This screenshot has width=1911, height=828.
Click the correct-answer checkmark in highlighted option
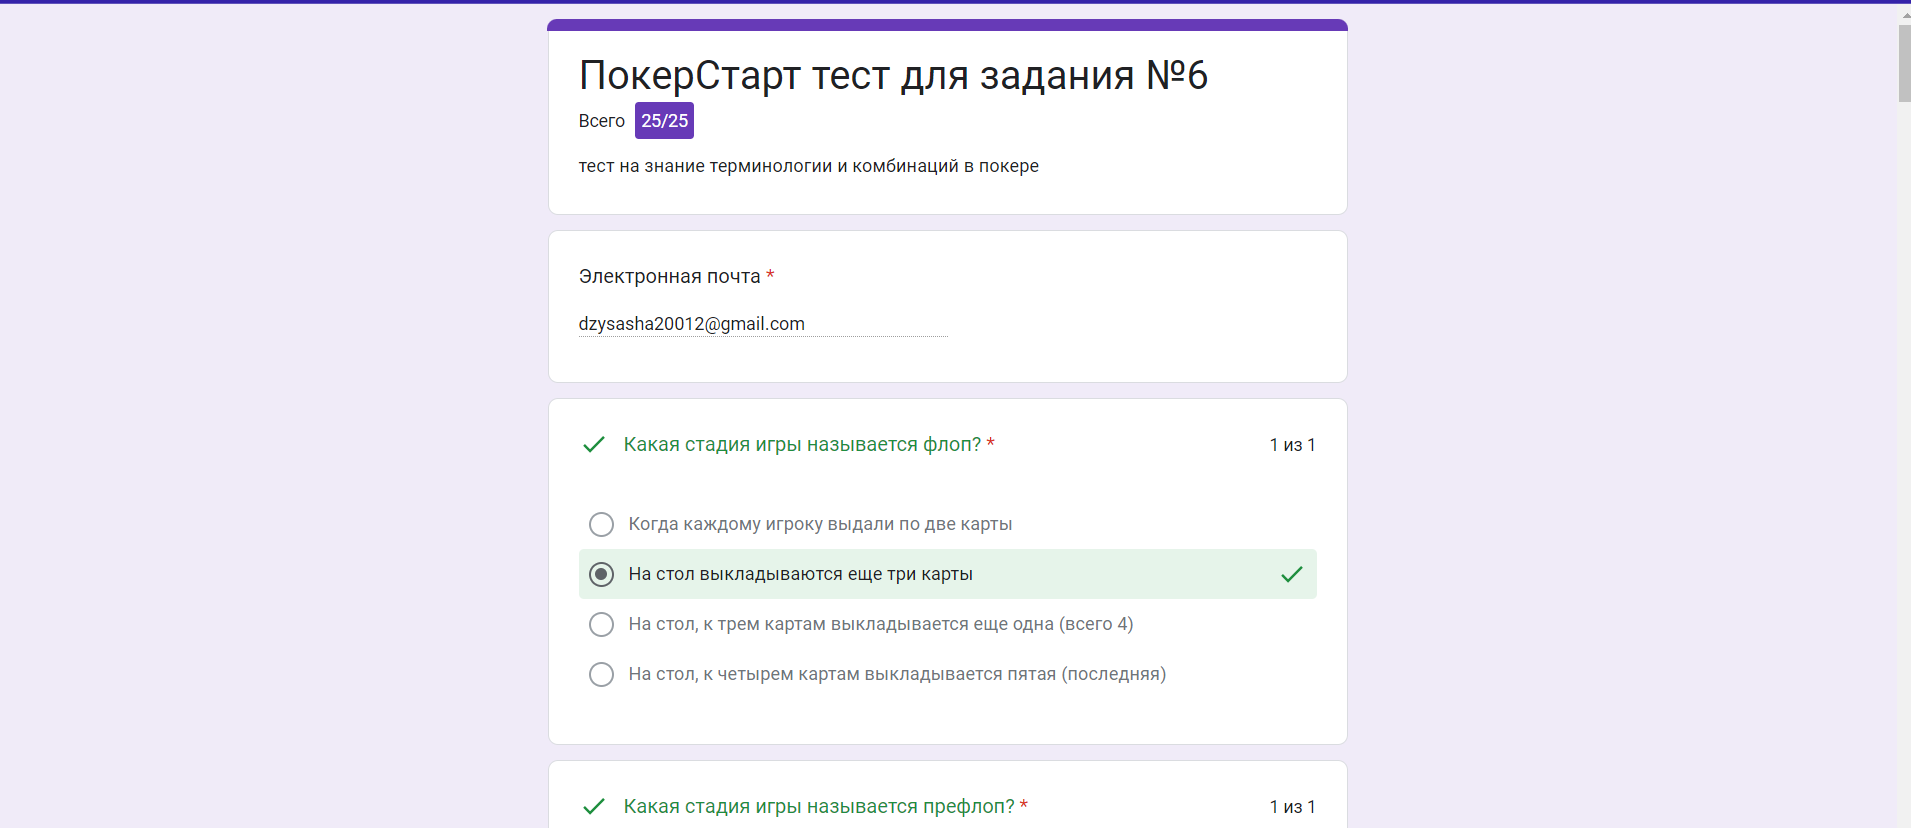point(1292,574)
